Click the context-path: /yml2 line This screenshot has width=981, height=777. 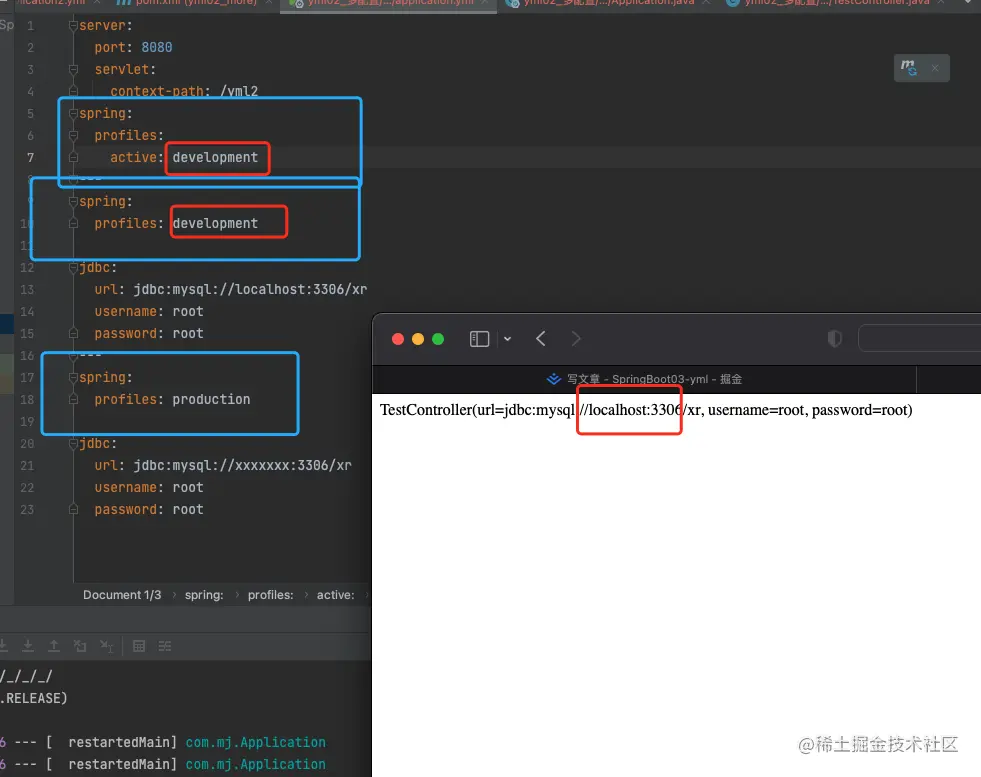coord(184,91)
